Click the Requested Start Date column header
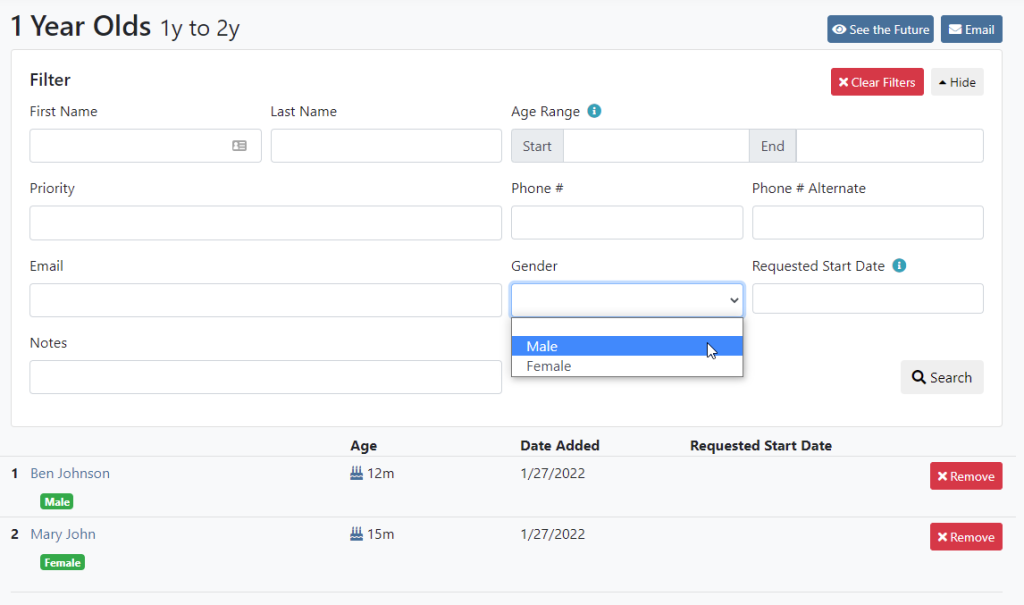Image resolution: width=1024 pixels, height=605 pixels. 761,446
